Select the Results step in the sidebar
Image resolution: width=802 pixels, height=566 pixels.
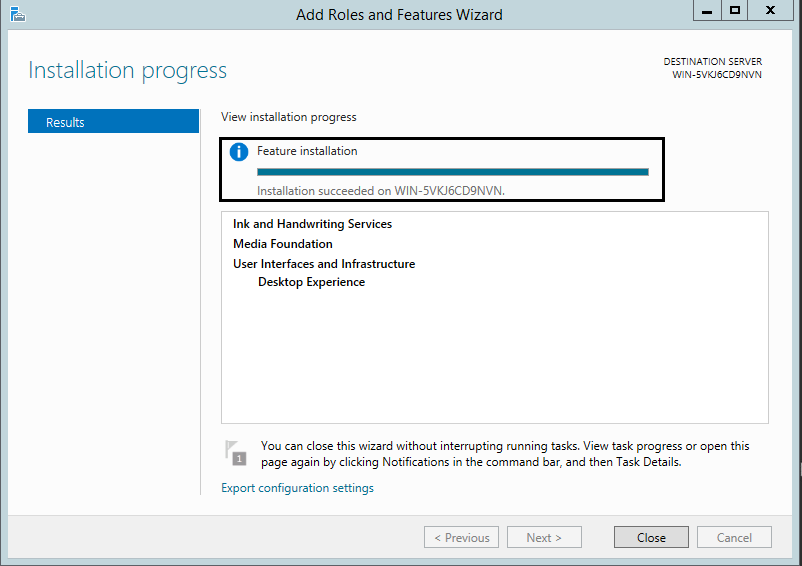(113, 122)
